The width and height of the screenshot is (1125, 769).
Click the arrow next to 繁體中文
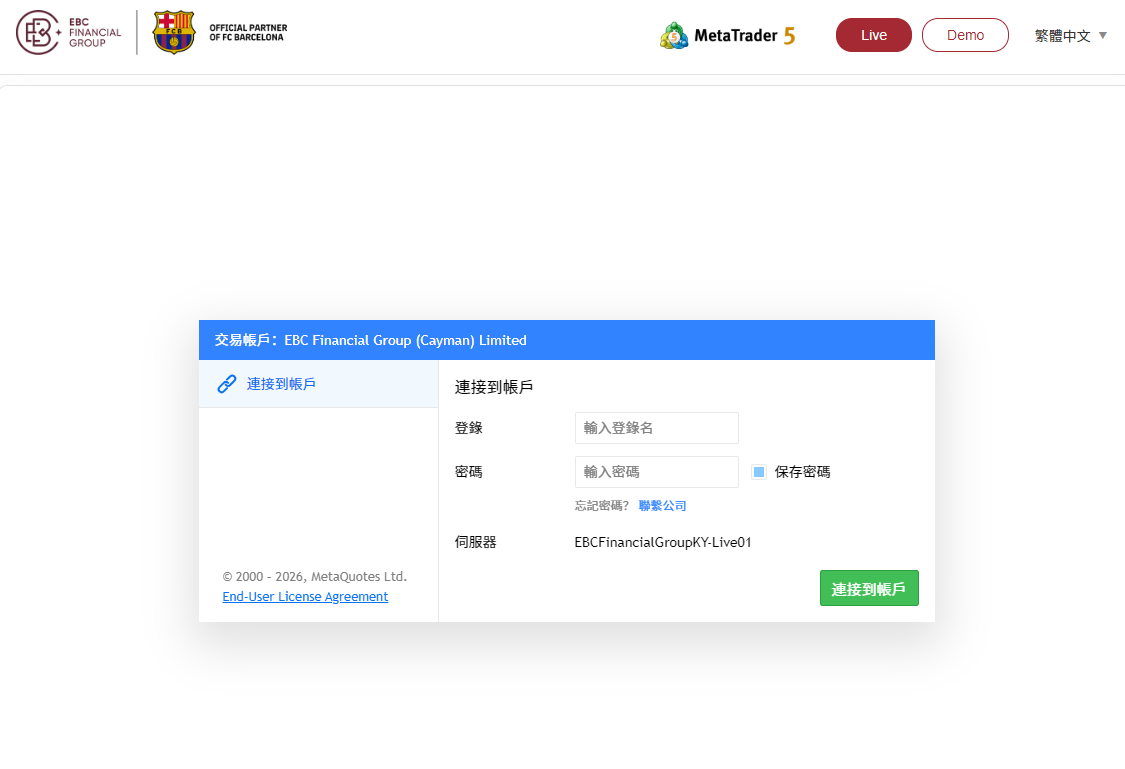tap(1102, 33)
